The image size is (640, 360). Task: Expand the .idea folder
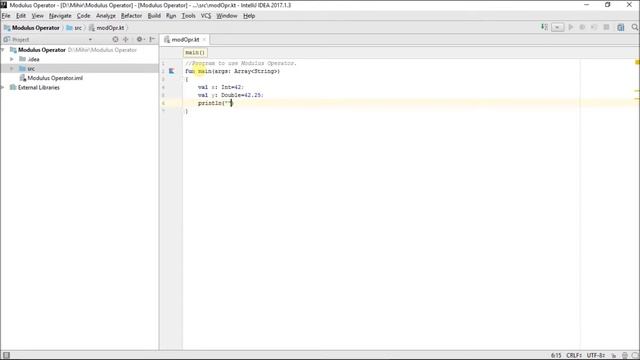pyautogui.click(x=12, y=59)
